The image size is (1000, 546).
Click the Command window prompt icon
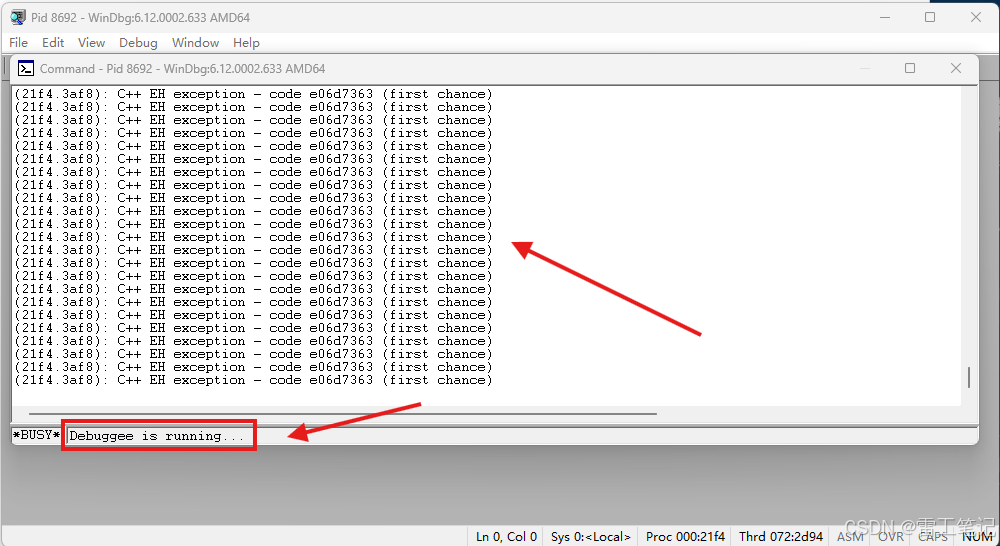point(26,68)
